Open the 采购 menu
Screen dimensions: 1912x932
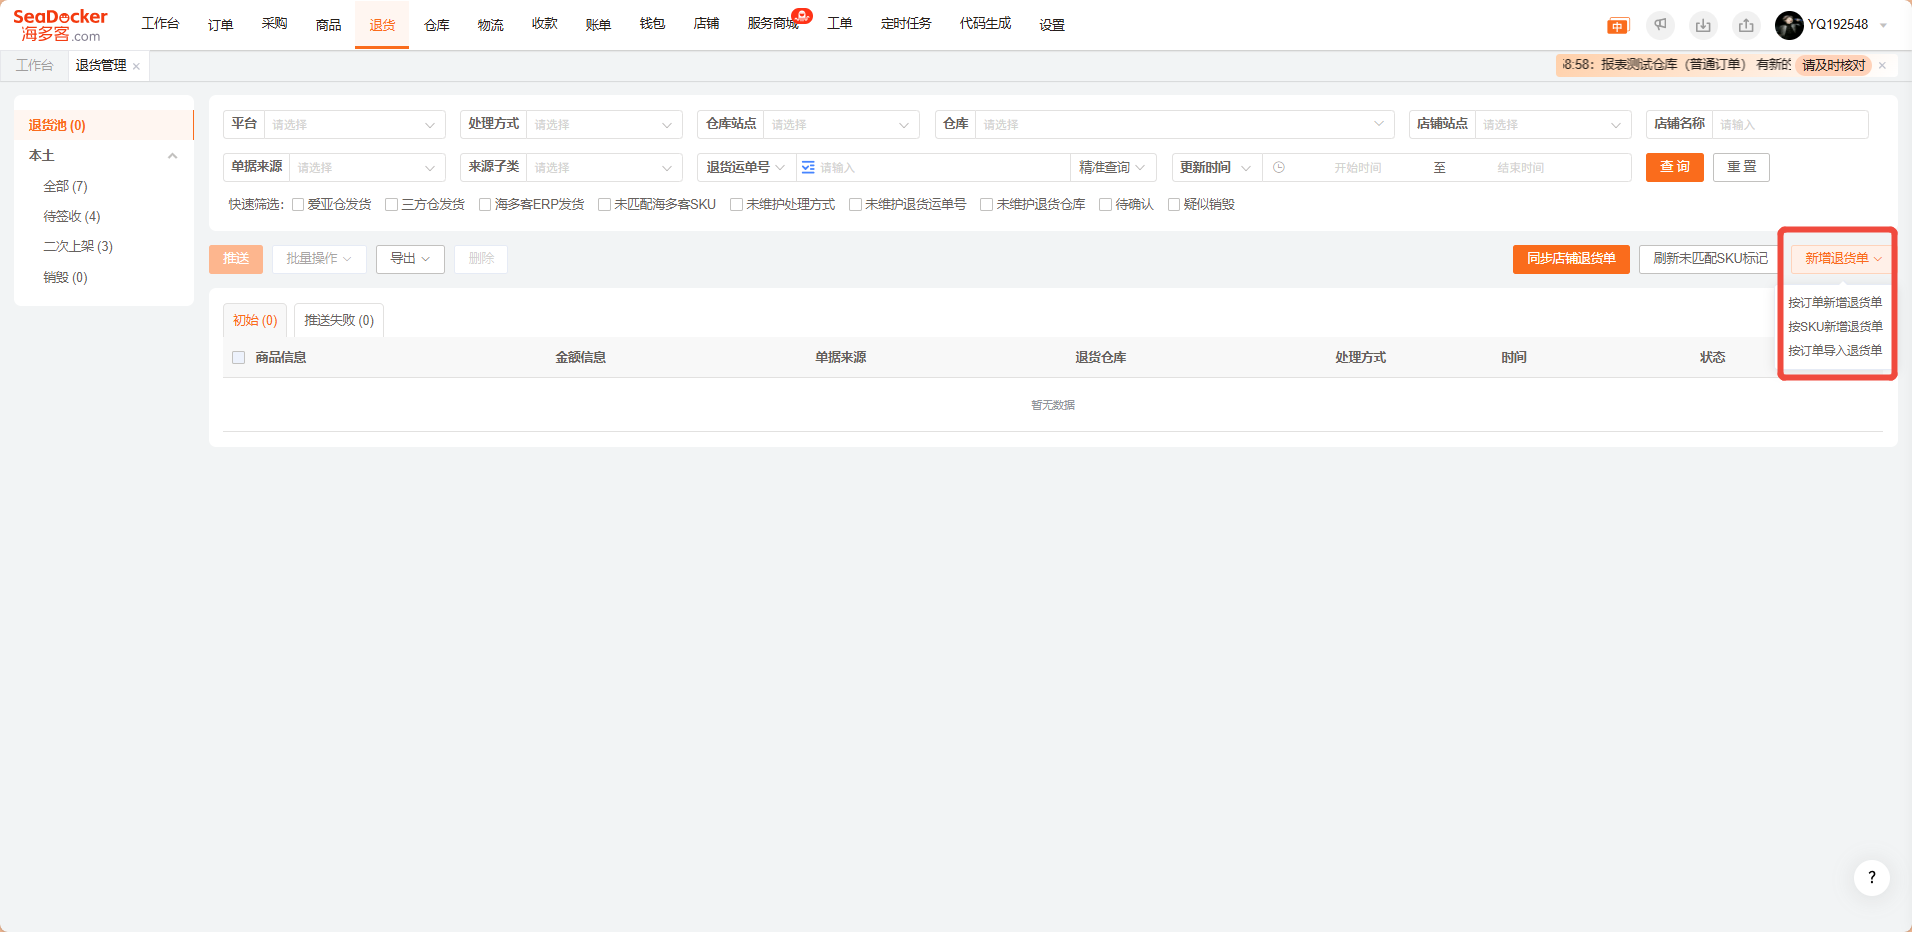click(x=275, y=24)
